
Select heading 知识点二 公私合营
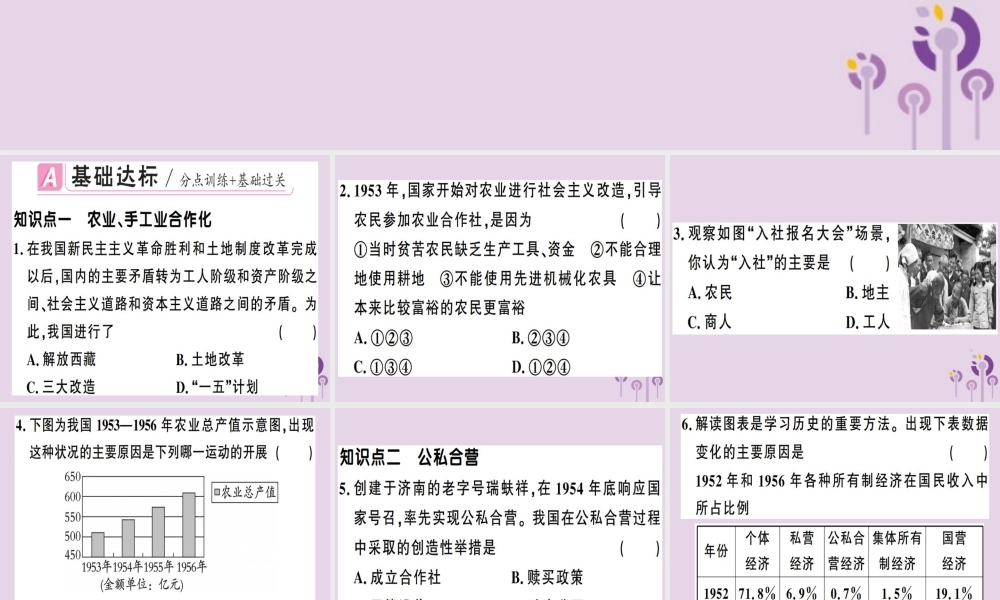(x=409, y=457)
